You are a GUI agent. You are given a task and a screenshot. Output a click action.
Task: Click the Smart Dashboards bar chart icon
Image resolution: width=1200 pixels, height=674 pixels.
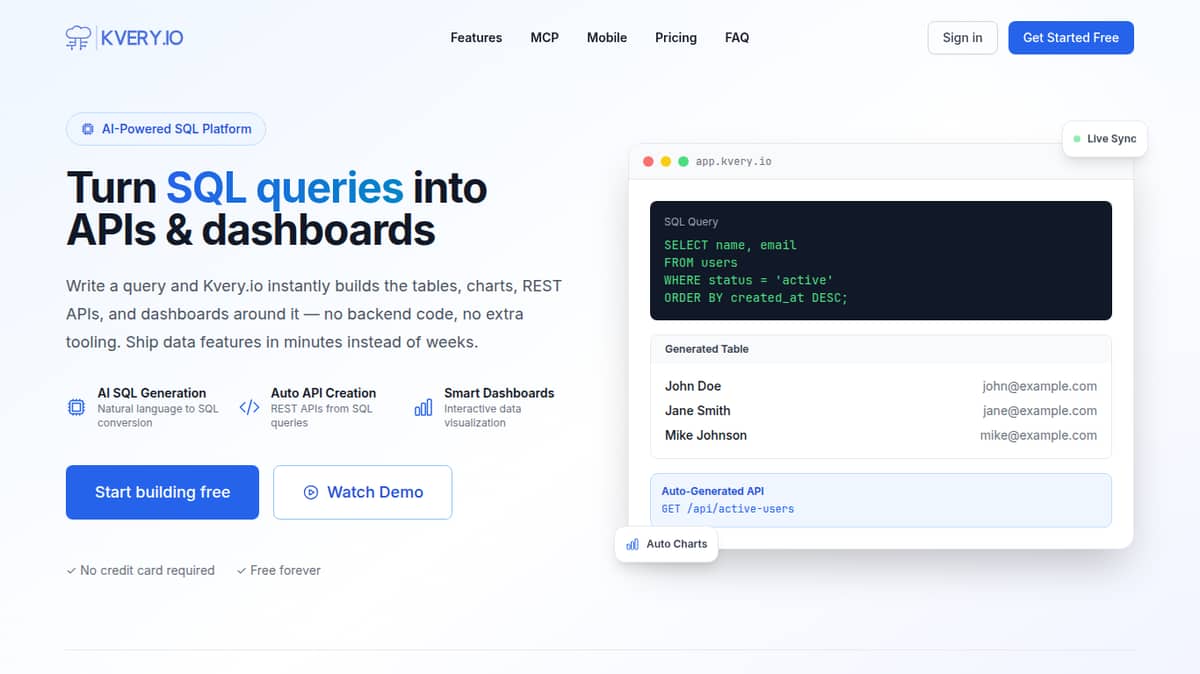423,407
